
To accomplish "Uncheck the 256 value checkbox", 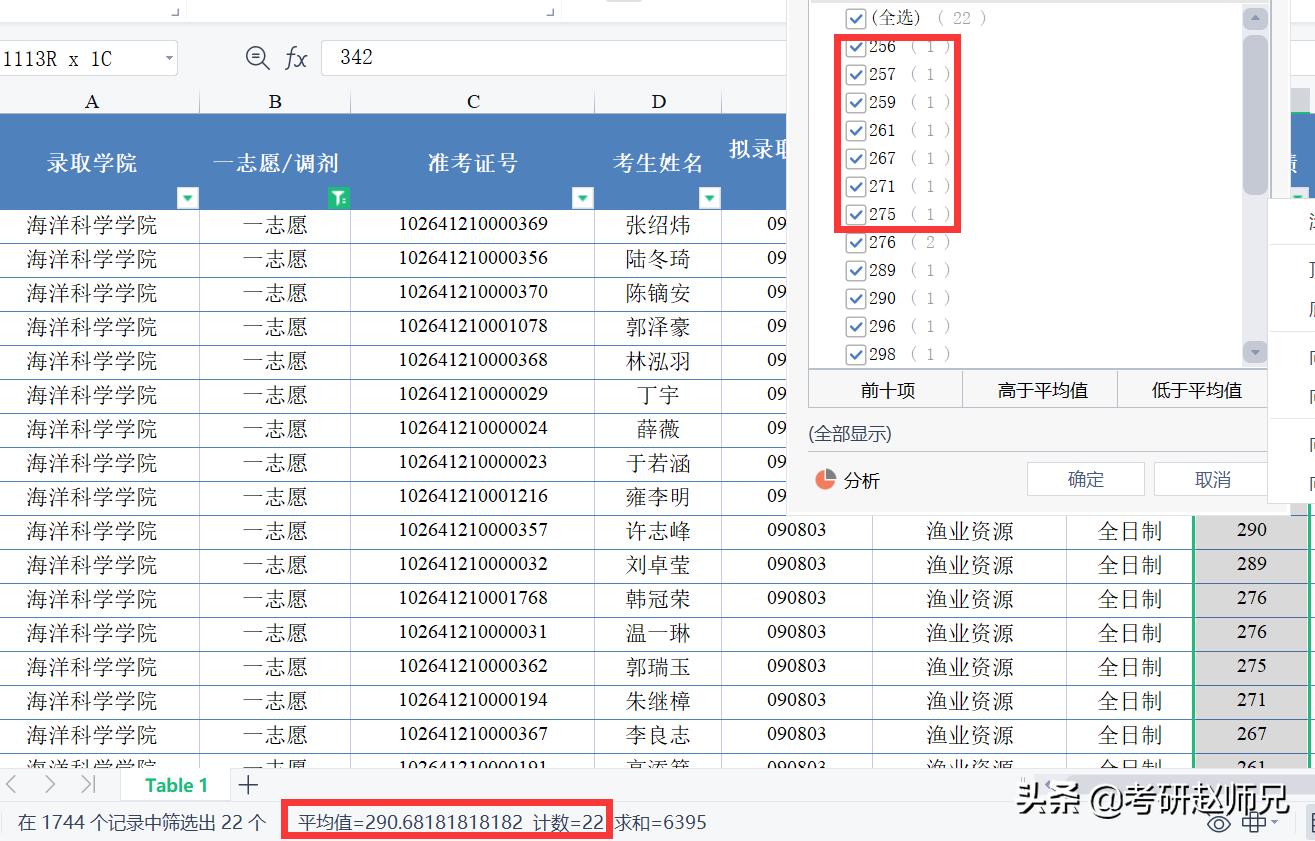I will [x=856, y=46].
